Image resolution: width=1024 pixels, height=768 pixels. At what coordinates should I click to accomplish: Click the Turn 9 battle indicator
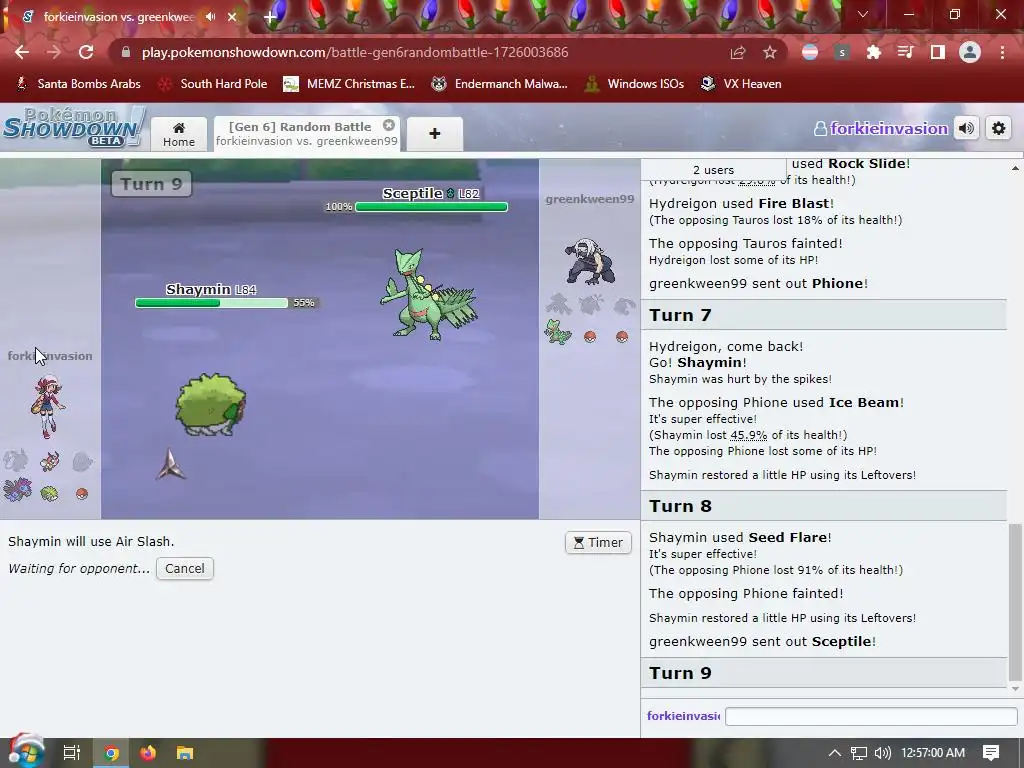pos(151,184)
